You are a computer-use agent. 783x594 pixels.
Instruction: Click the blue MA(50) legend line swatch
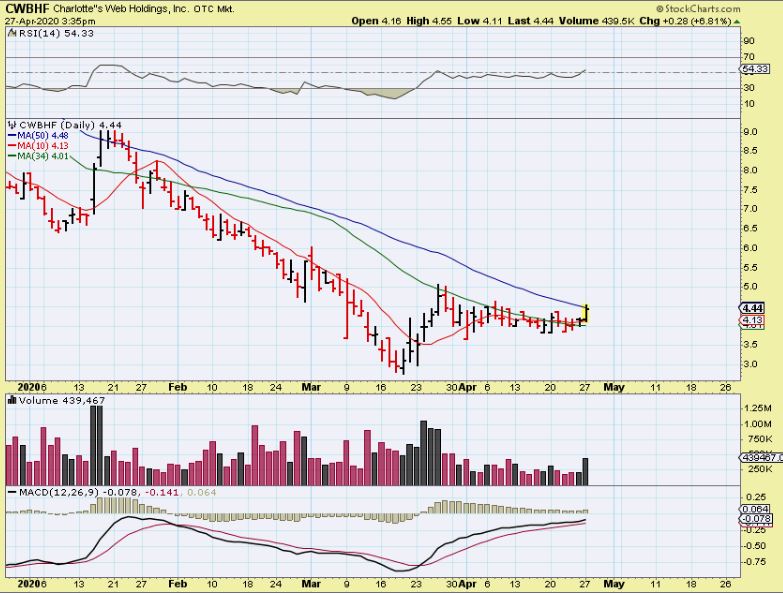coord(12,136)
